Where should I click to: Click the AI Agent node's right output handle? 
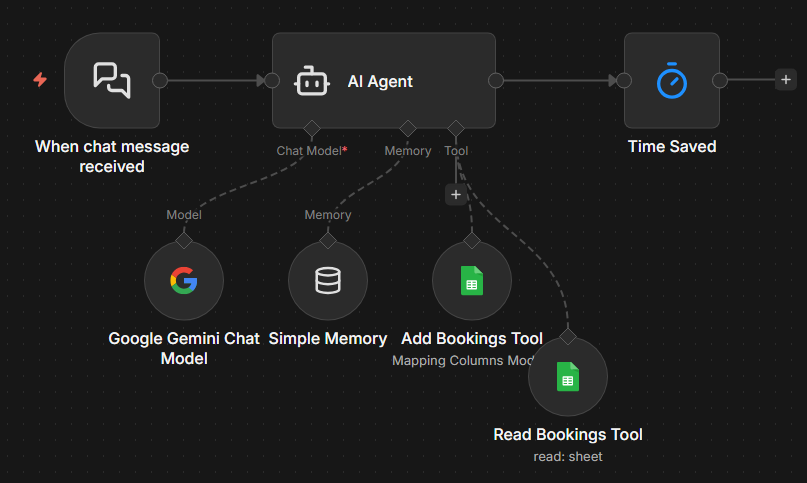(x=495, y=81)
